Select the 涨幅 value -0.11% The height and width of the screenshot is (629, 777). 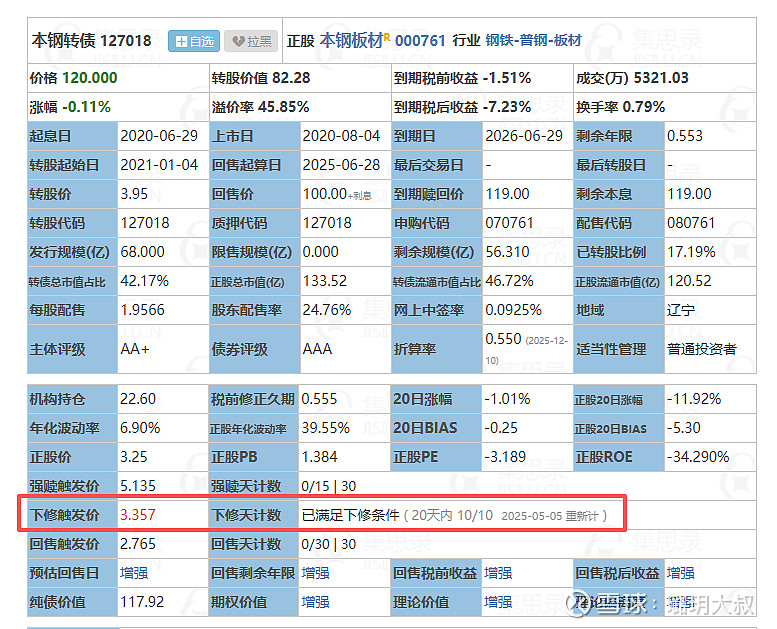coord(86,107)
